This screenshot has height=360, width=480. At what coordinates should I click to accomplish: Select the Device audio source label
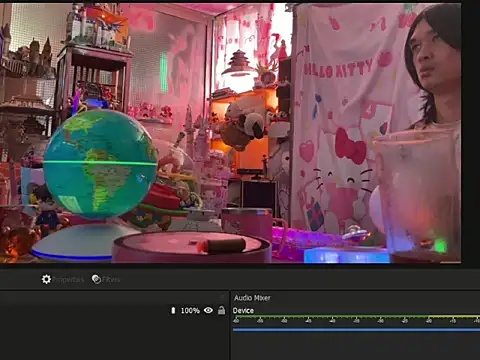click(243, 311)
